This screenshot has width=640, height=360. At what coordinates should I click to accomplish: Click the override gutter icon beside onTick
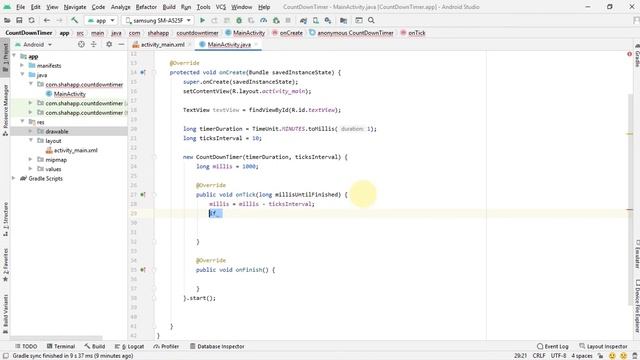point(143,195)
